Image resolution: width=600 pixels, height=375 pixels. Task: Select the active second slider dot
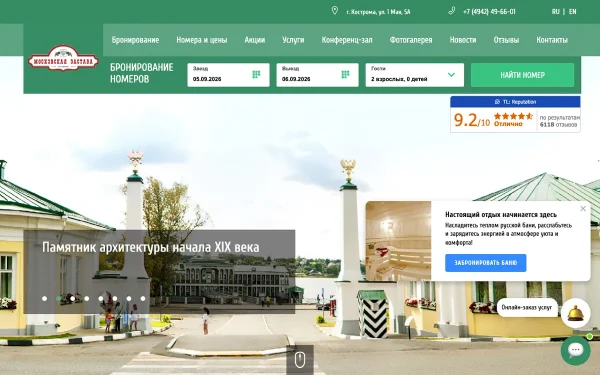click(x=59, y=298)
